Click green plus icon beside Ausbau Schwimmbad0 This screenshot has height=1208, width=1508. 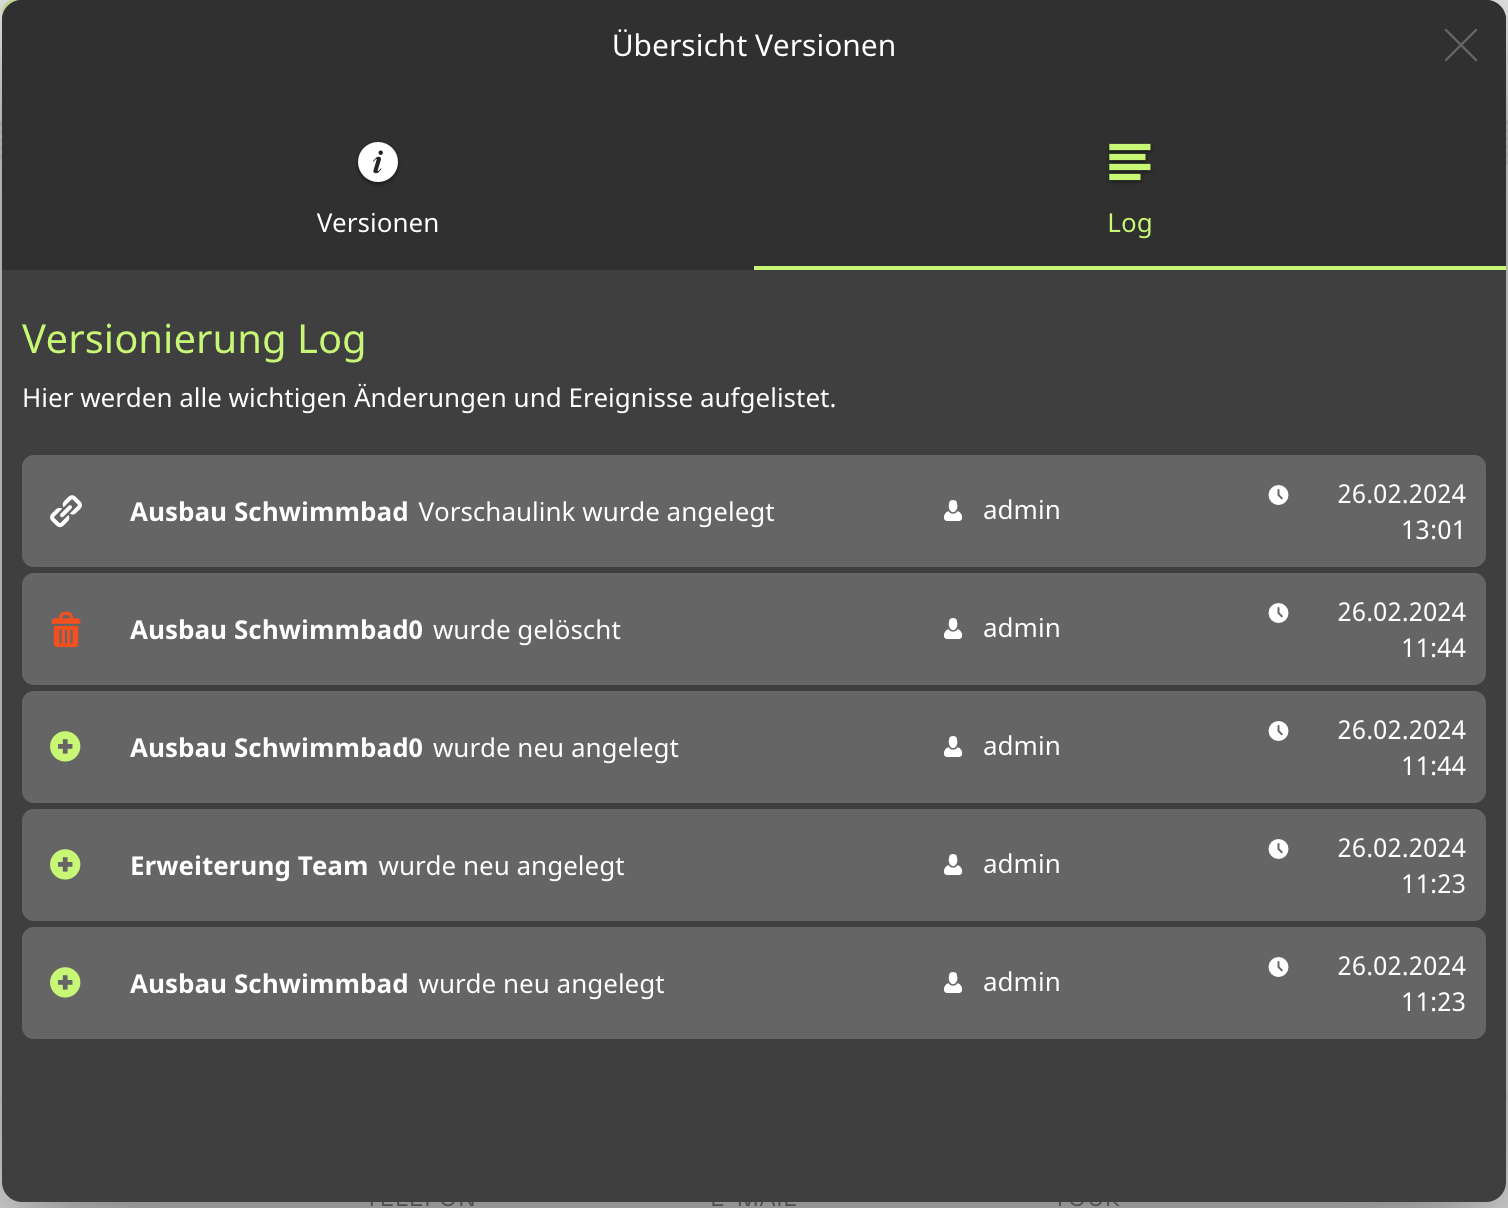(x=66, y=747)
